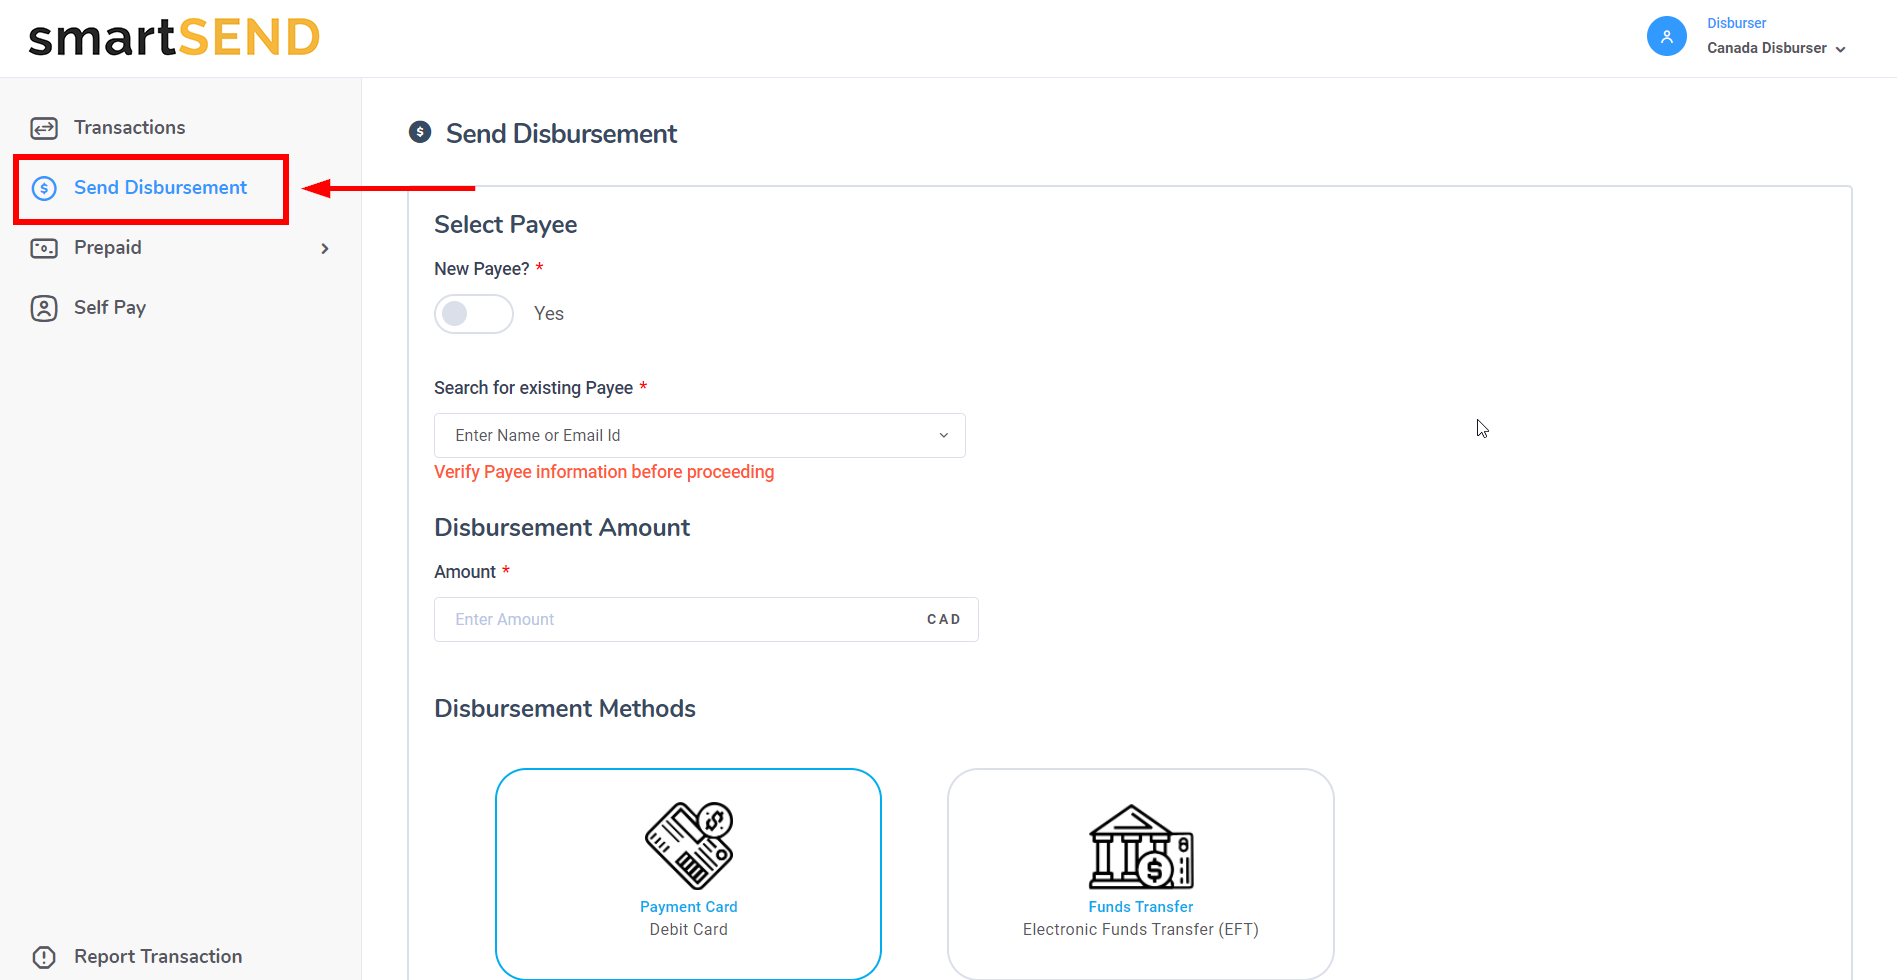The width and height of the screenshot is (1897, 980).
Task: Open the Transactions menu item
Action: (x=129, y=128)
